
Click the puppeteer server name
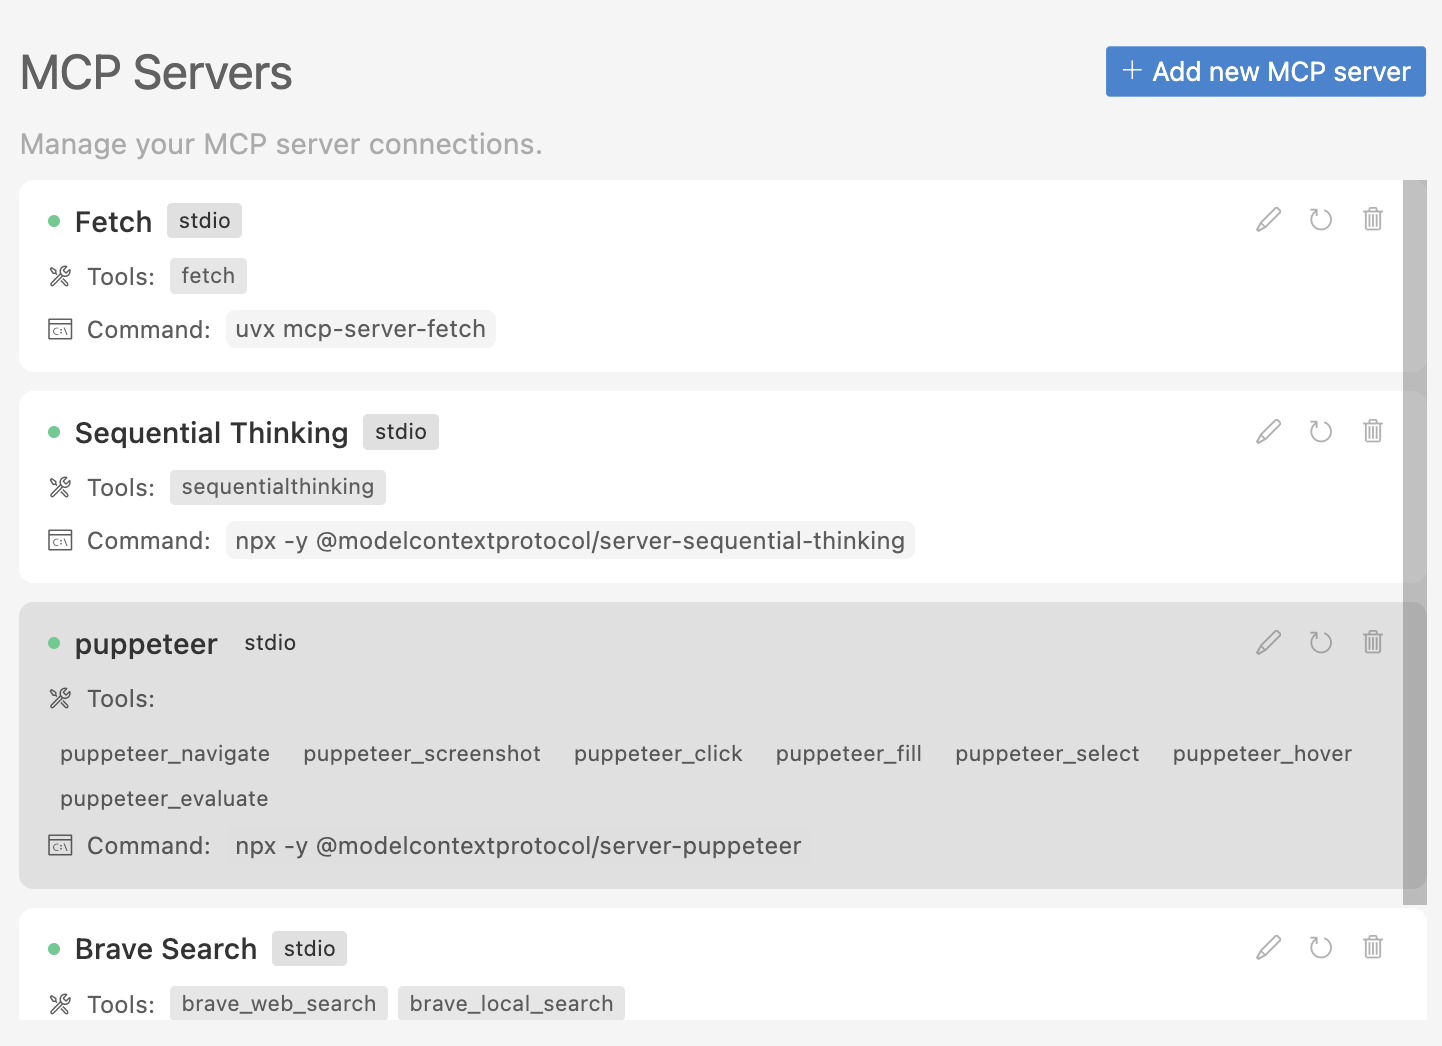click(x=146, y=644)
